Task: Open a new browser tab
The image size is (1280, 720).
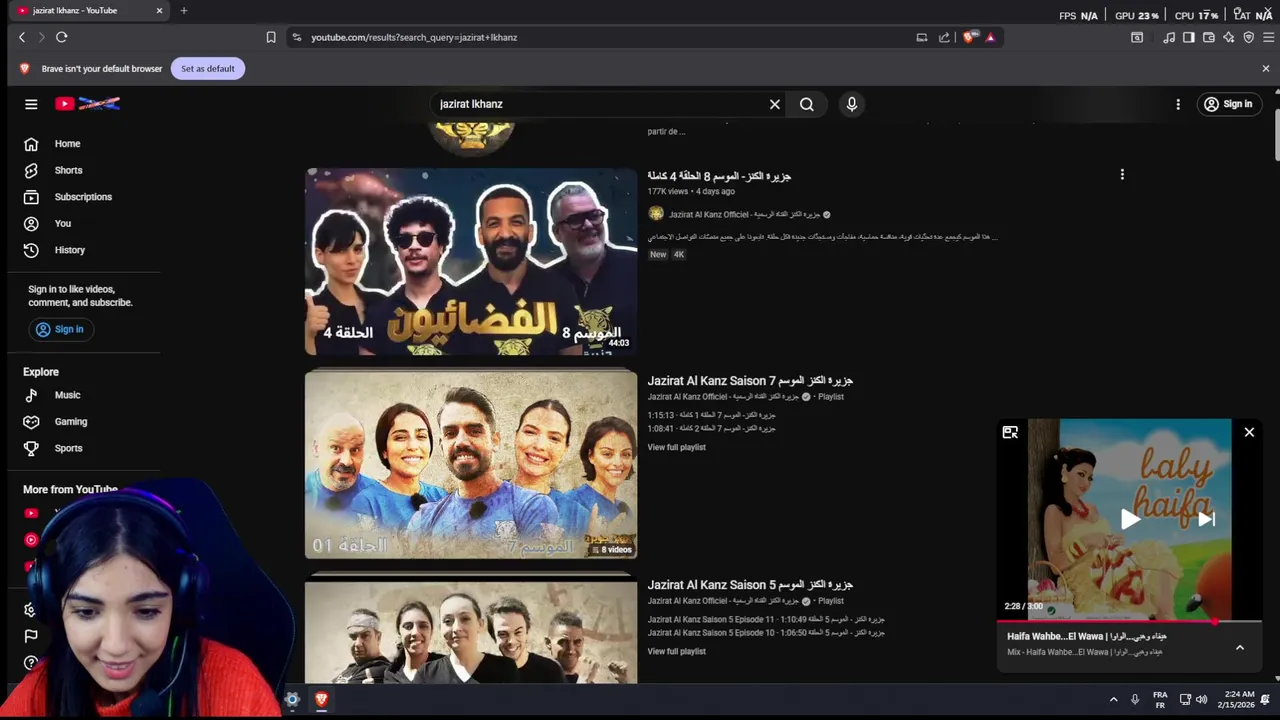Action: pyautogui.click(x=184, y=10)
